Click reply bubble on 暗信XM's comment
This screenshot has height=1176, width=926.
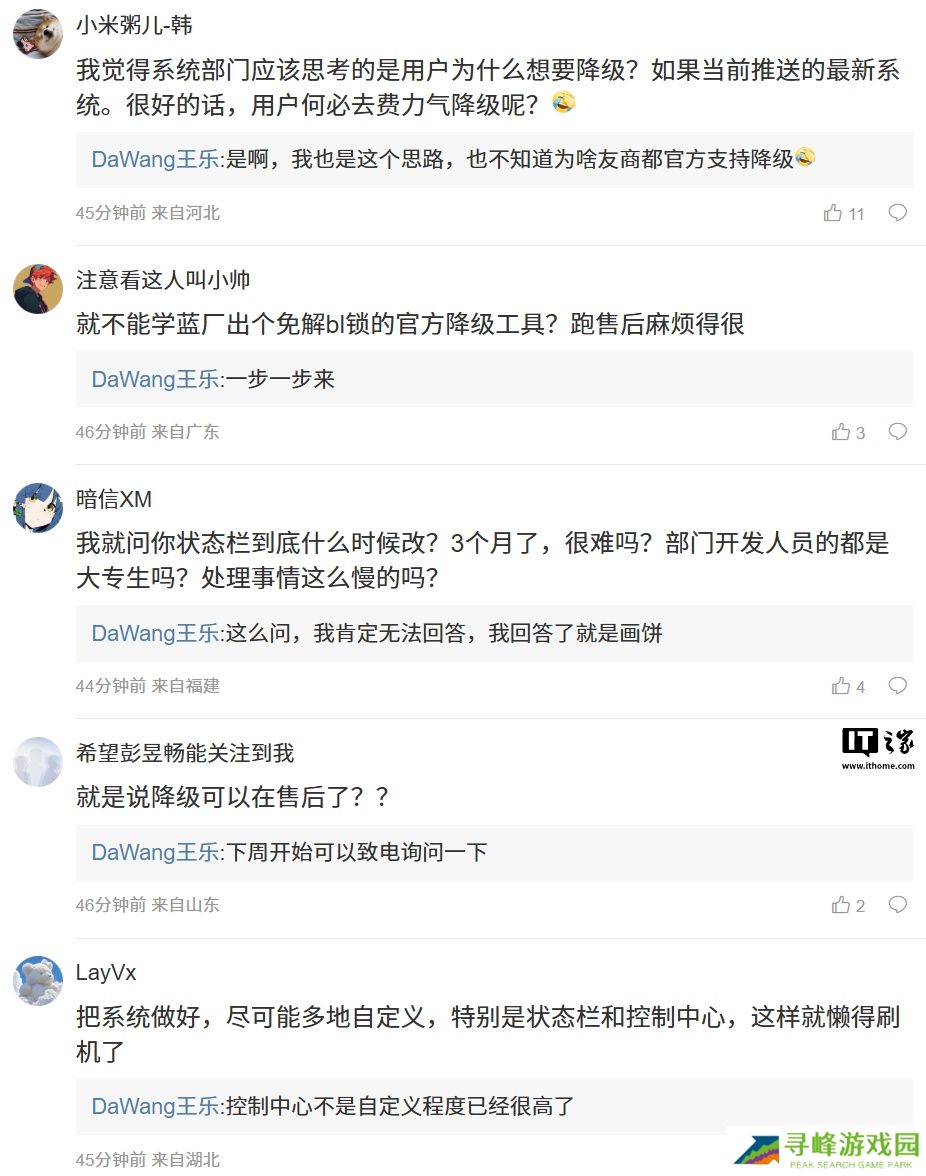[x=898, y=685]
